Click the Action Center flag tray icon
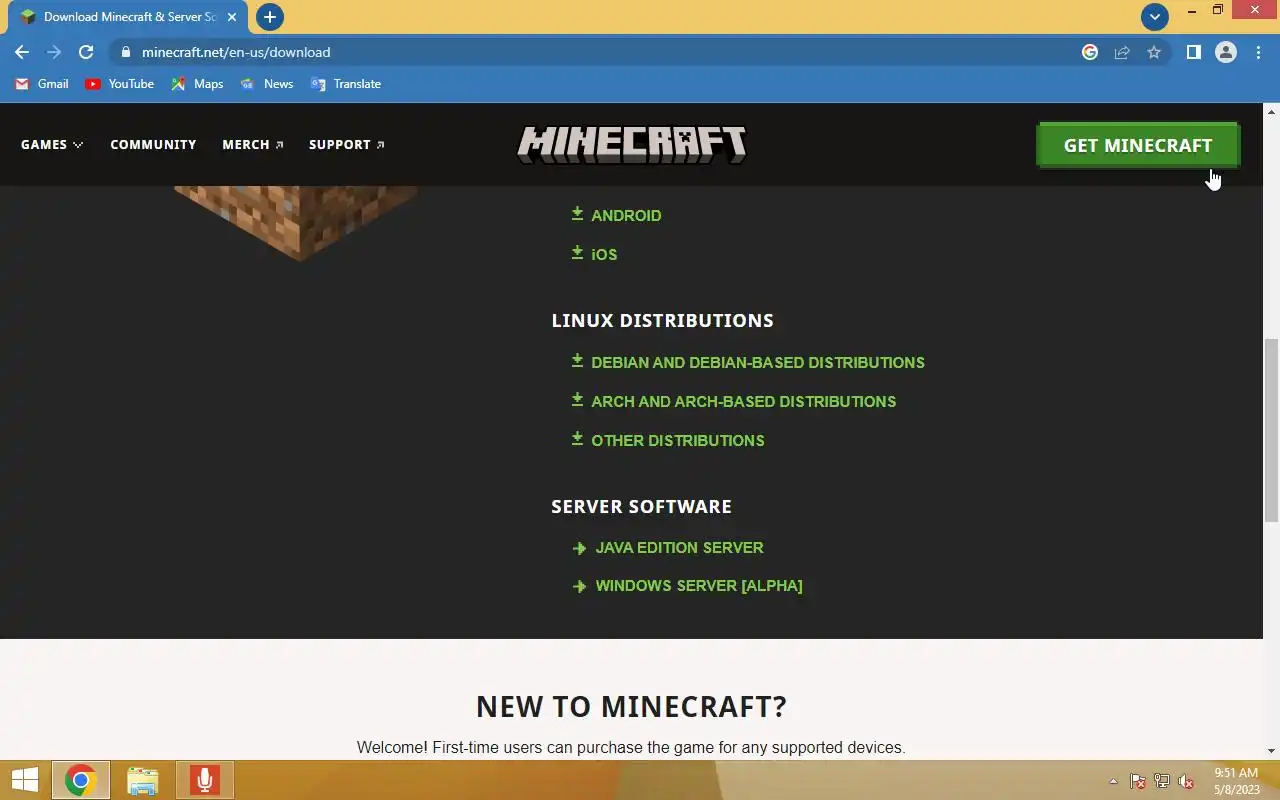1280x800 pixels. coord(1138,781)
